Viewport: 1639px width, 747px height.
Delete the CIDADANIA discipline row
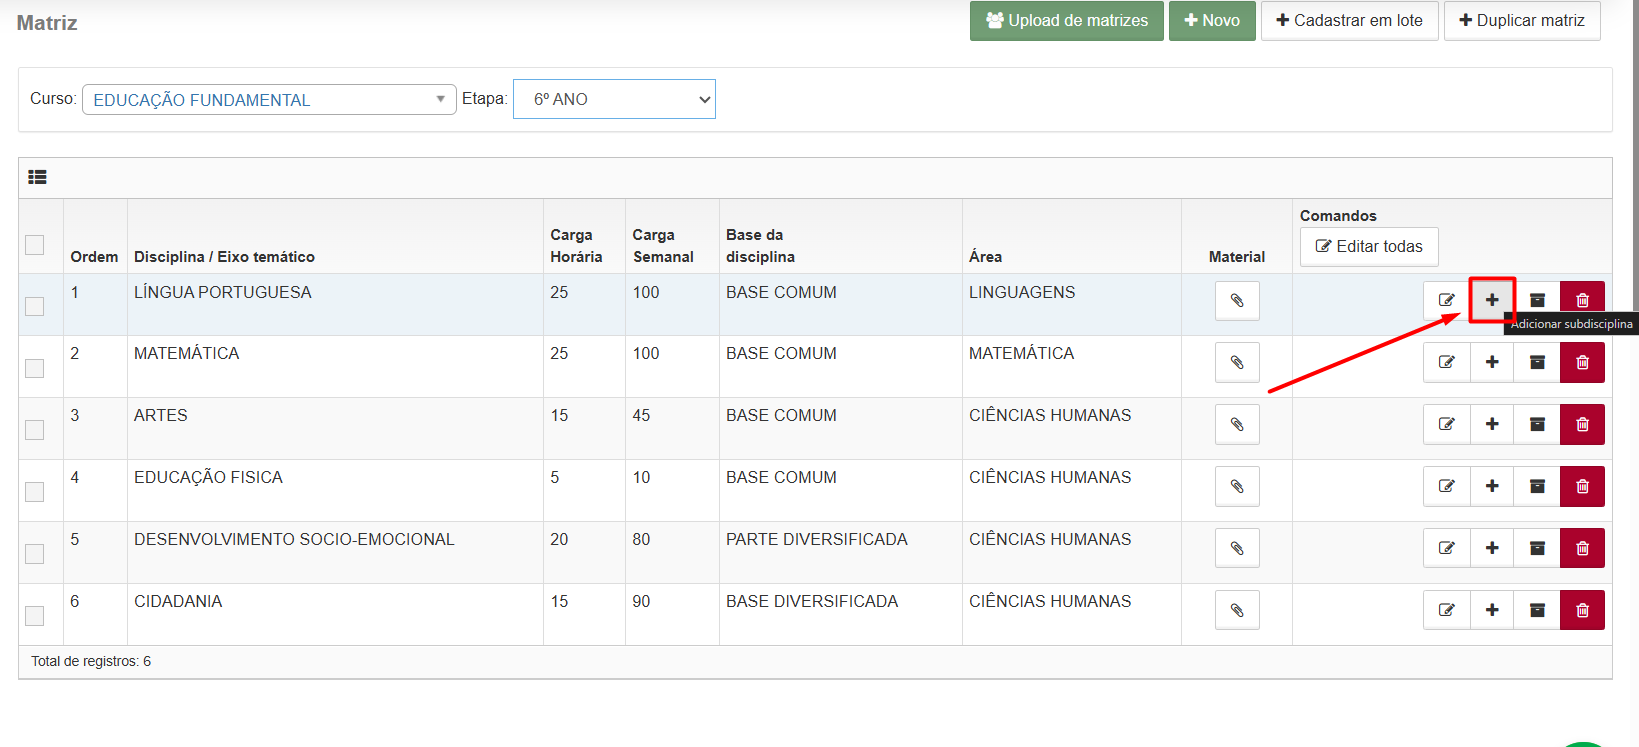pyautogui.click(x=1582, y=610)
